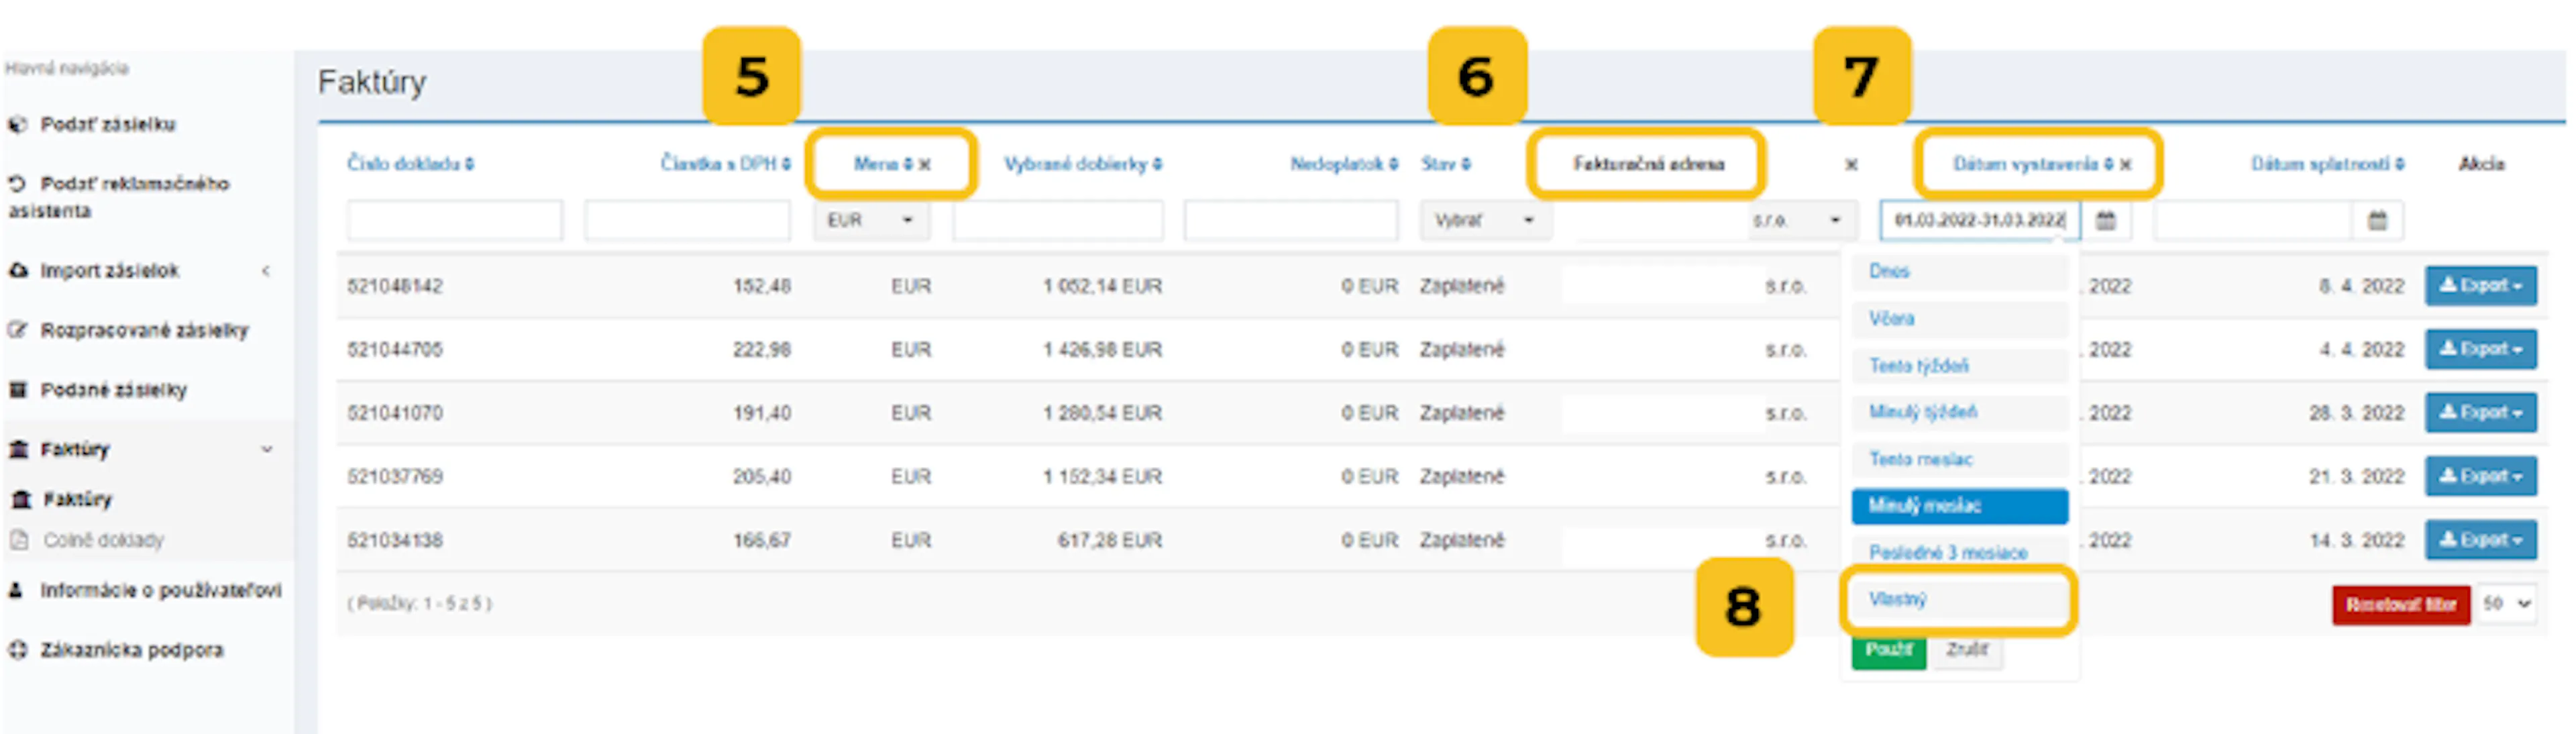The height and width of the screenshot is (734, 2576).
Task: Click the Čiastka s DPH filter field
Action: [x=688, y=220]
